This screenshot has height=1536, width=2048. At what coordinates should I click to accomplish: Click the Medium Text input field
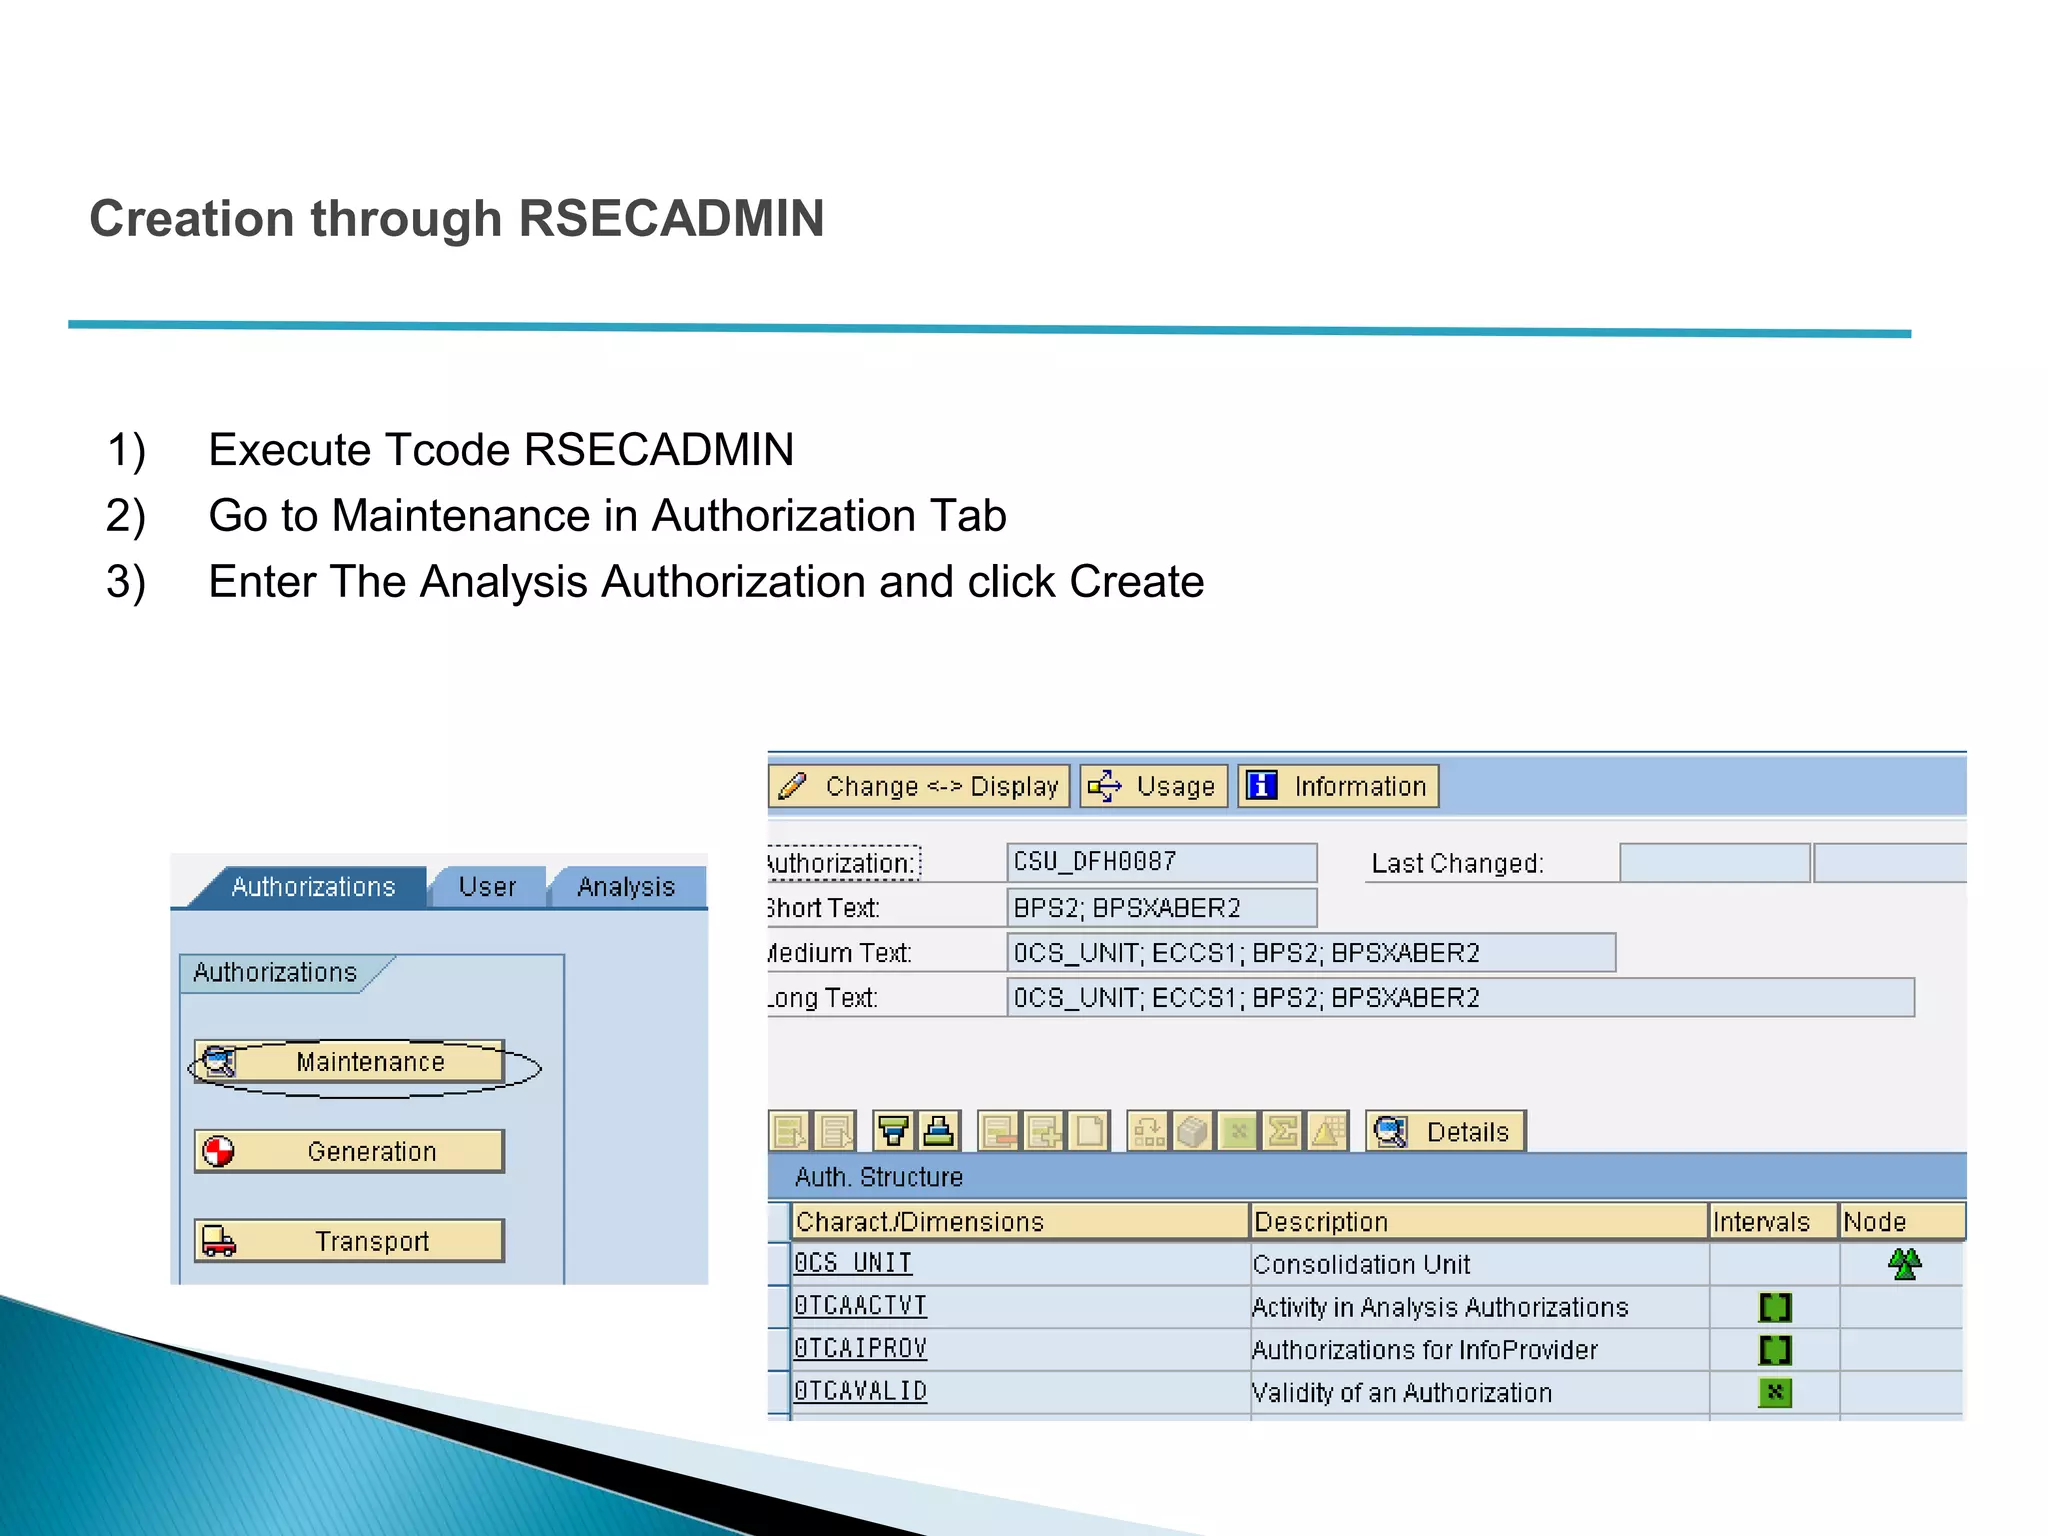[x=1311, y=952]
